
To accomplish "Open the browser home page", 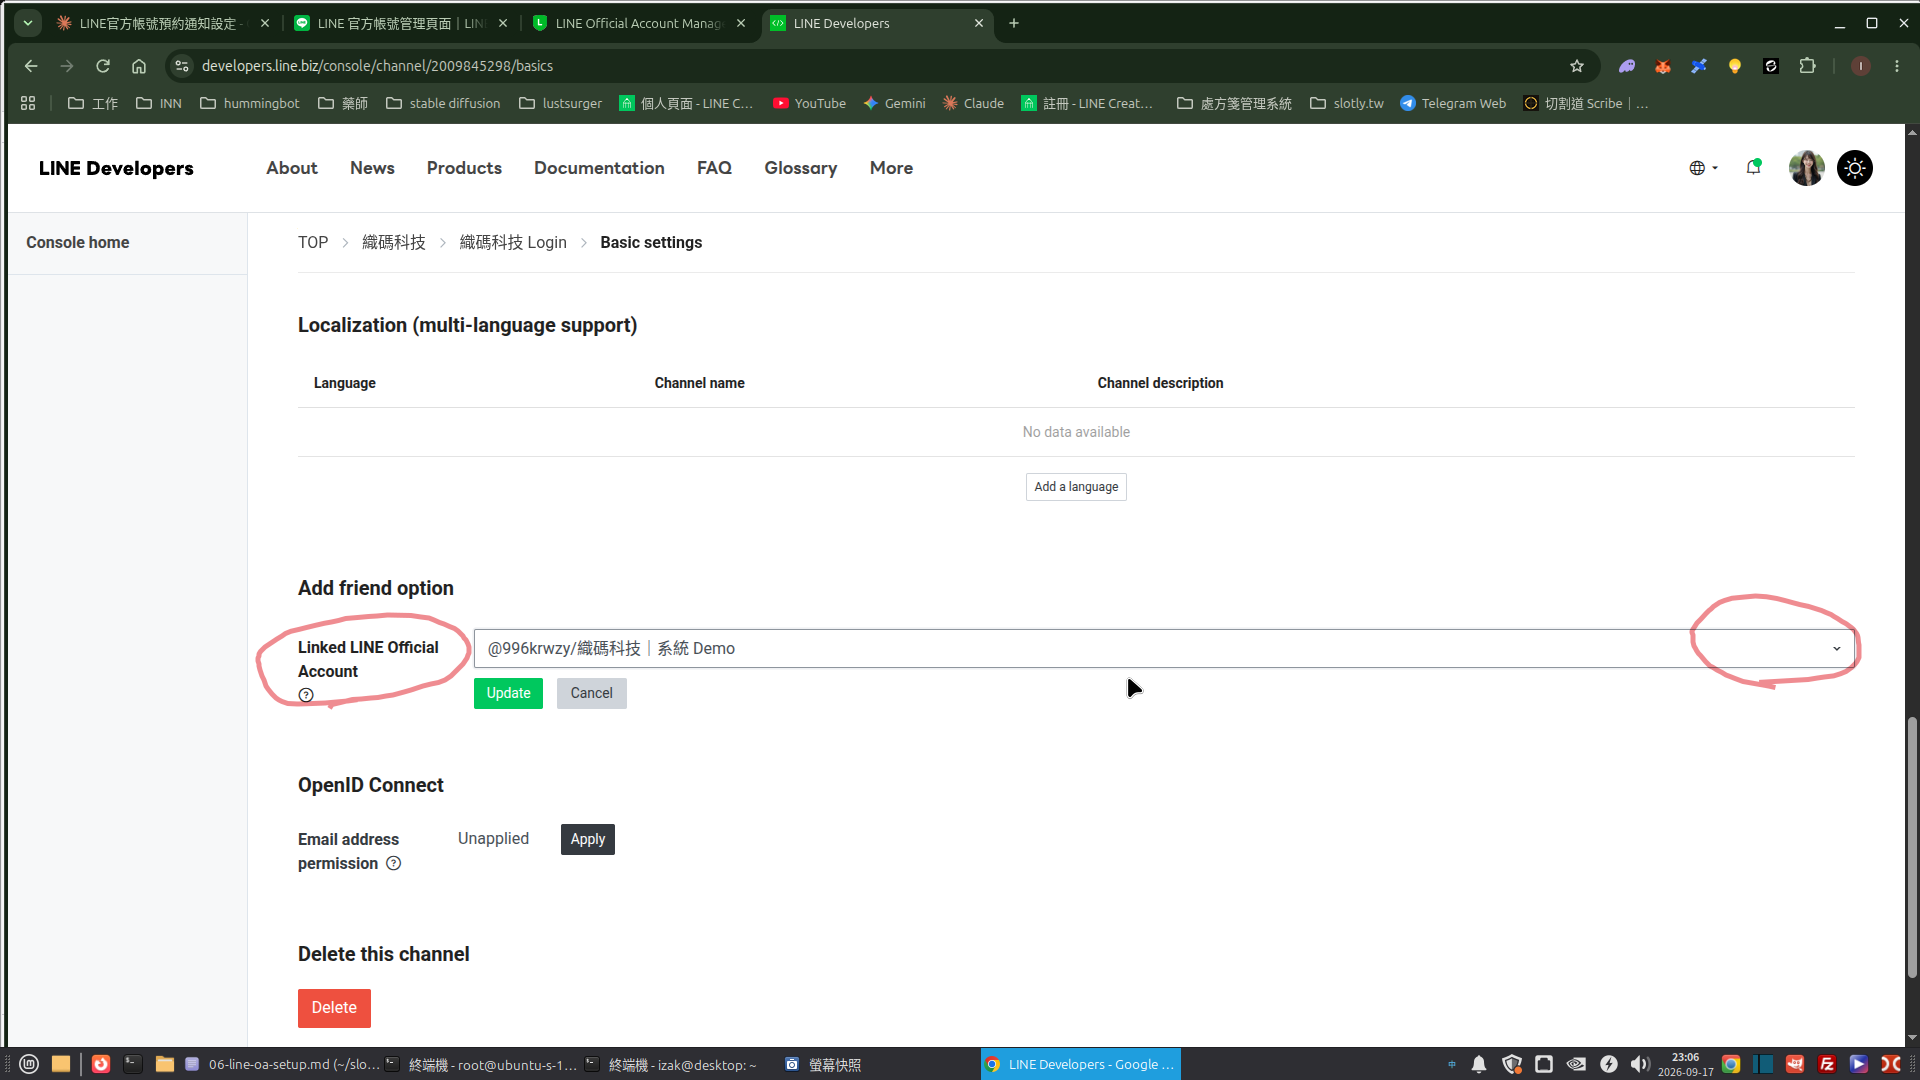I will [139, 66].
